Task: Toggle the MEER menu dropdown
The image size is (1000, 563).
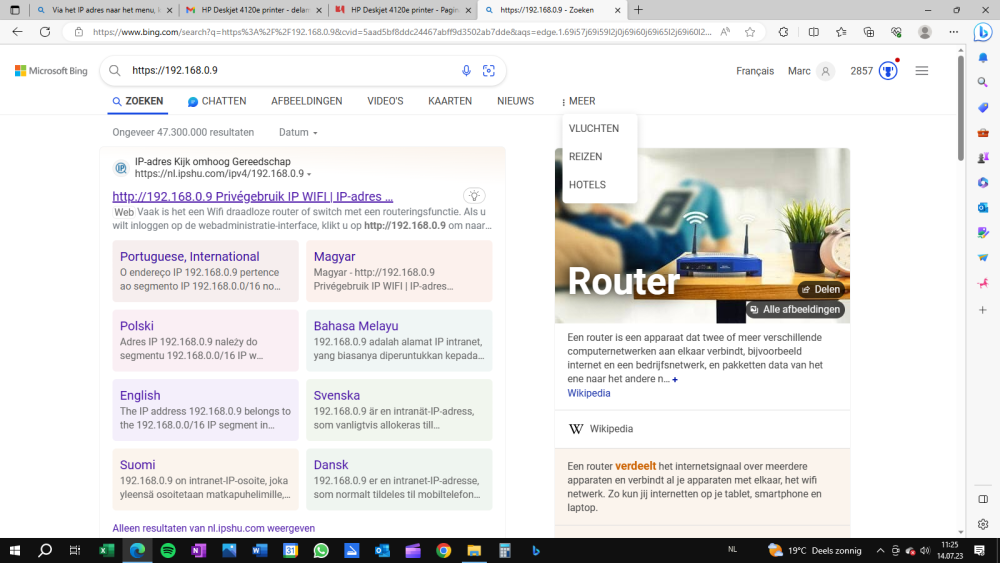Action: click(x=578, y=101)
